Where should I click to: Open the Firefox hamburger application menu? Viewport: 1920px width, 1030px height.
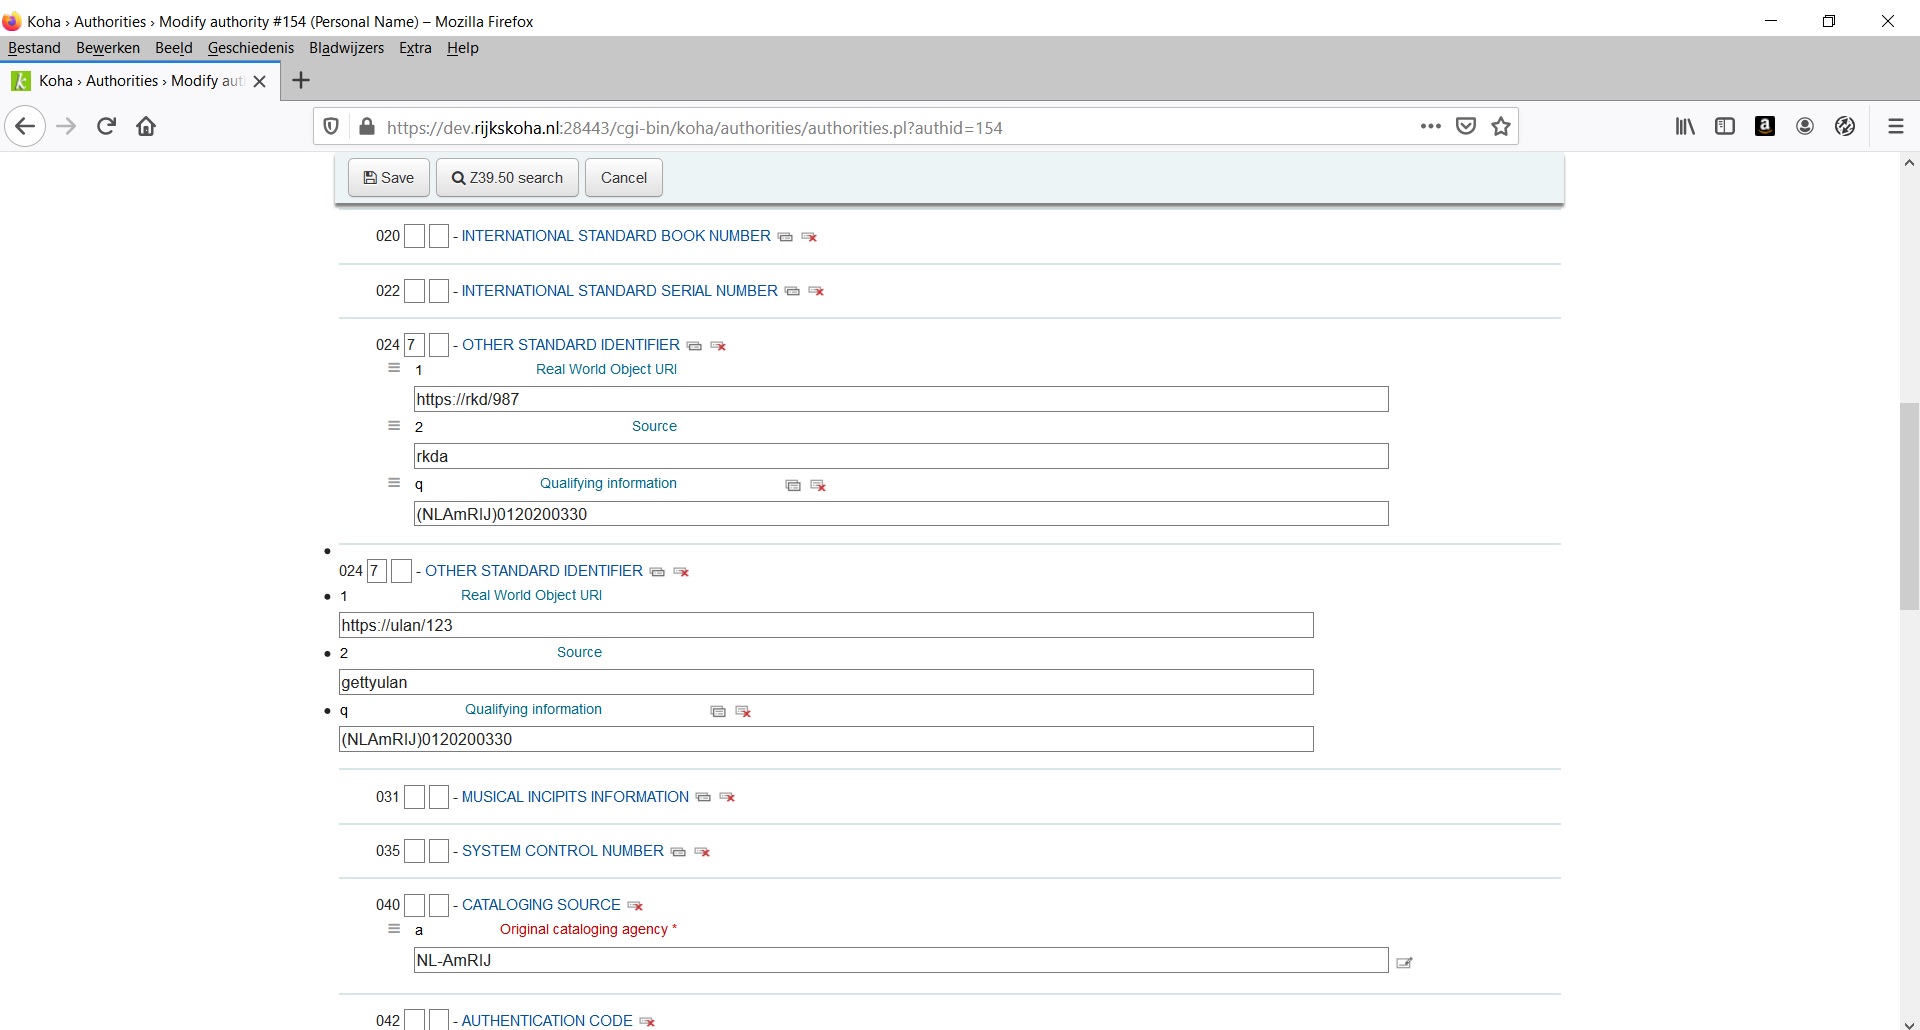(1895, 127)
